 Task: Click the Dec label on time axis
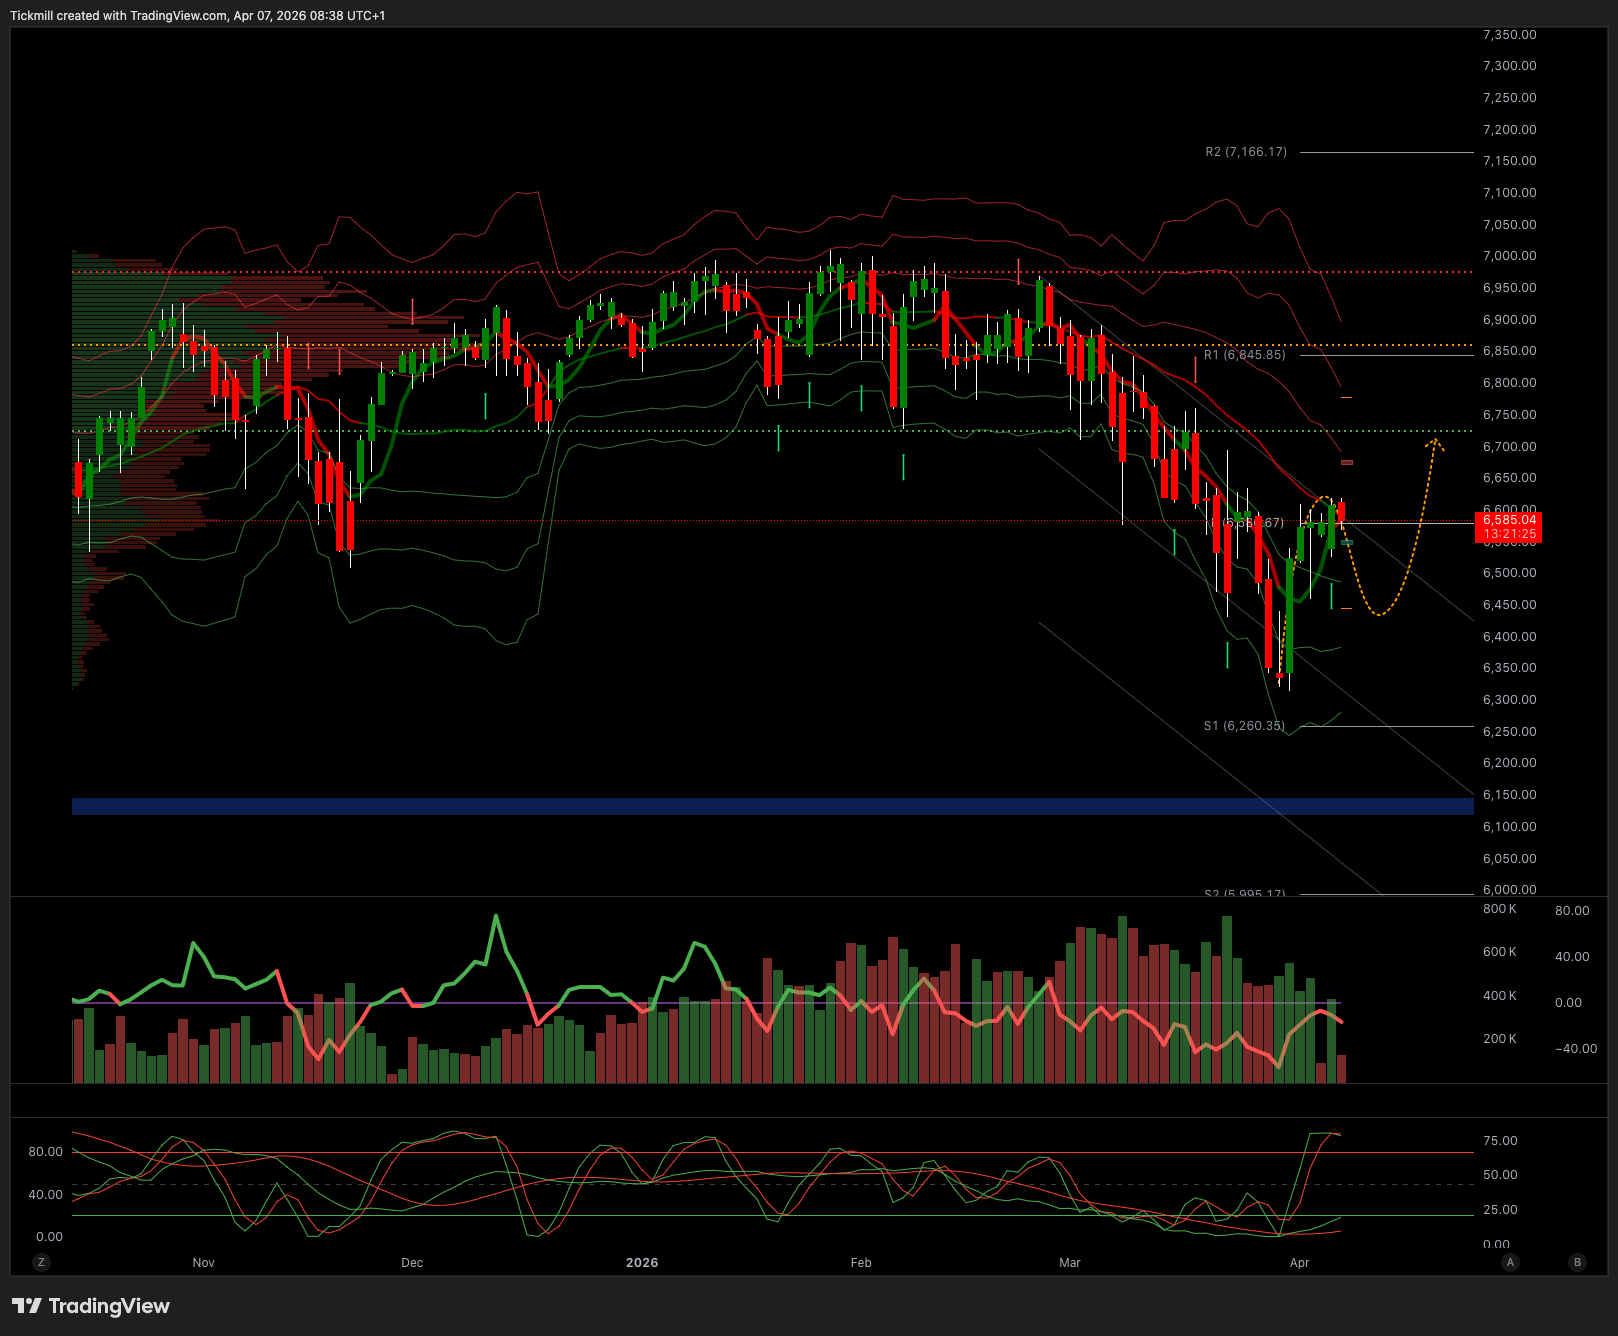point(412,1263)
